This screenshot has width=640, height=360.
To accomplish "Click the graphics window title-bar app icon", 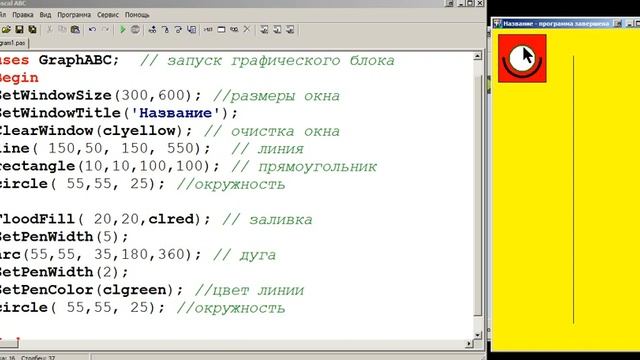I will tap(497, 24).
